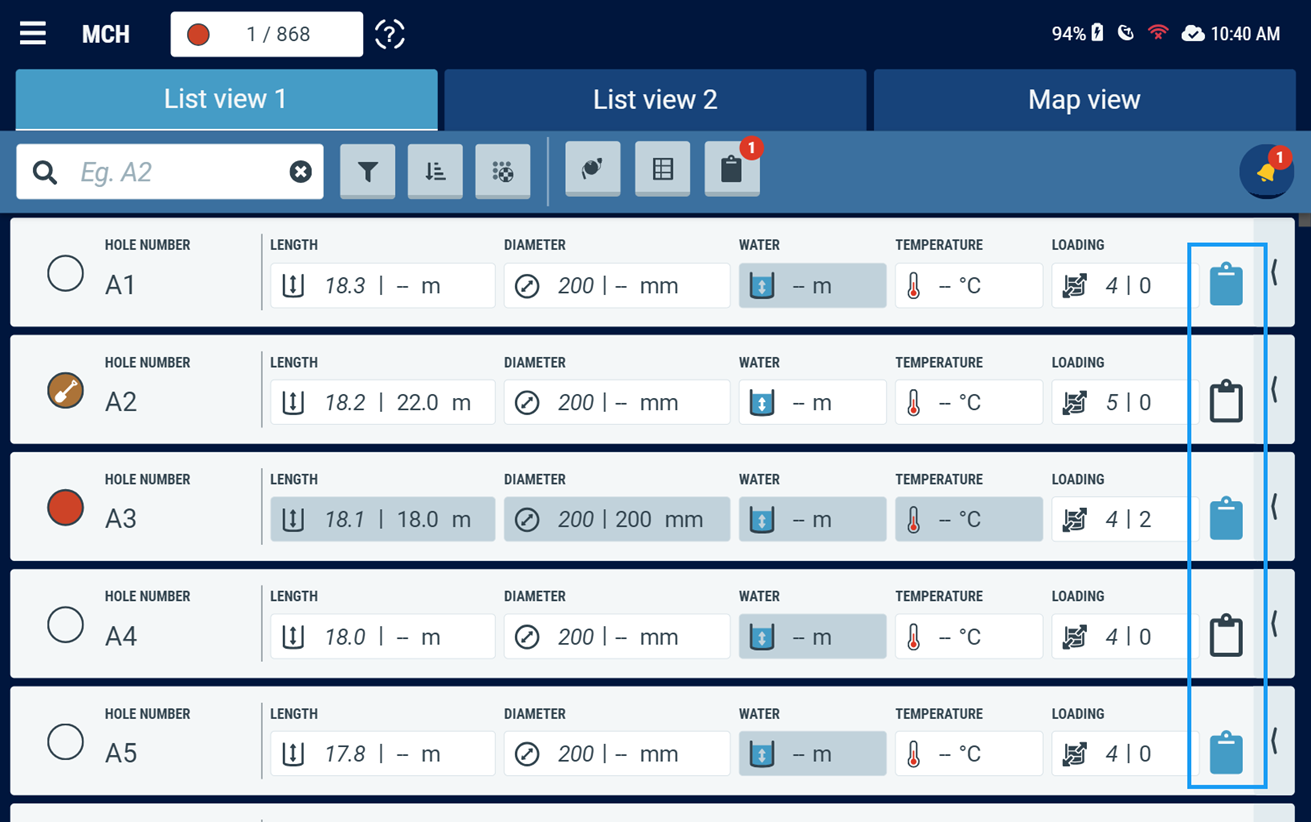Expand the side chevron on row A3
This screenshot has width=1311, height=822.
1275,506
